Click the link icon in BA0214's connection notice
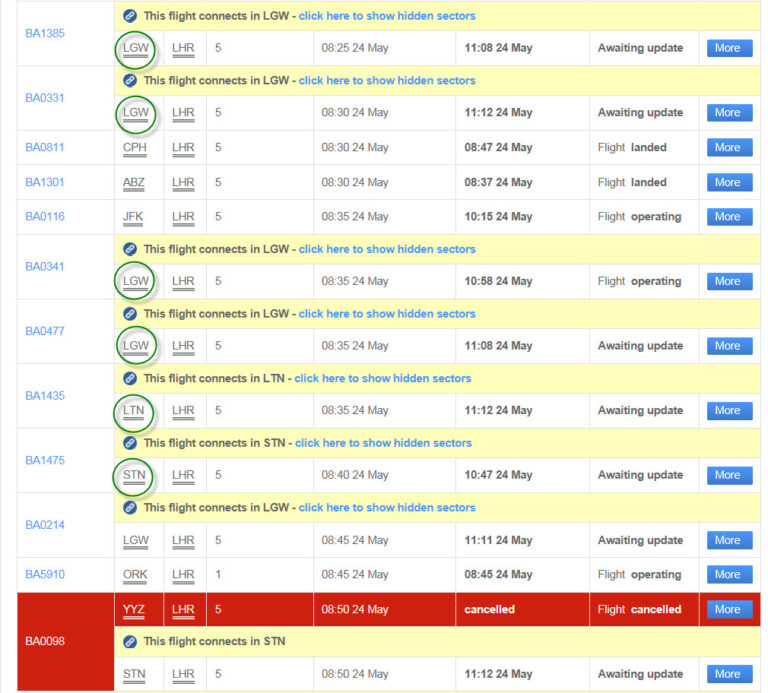The image size is (768, 693). 130,508
